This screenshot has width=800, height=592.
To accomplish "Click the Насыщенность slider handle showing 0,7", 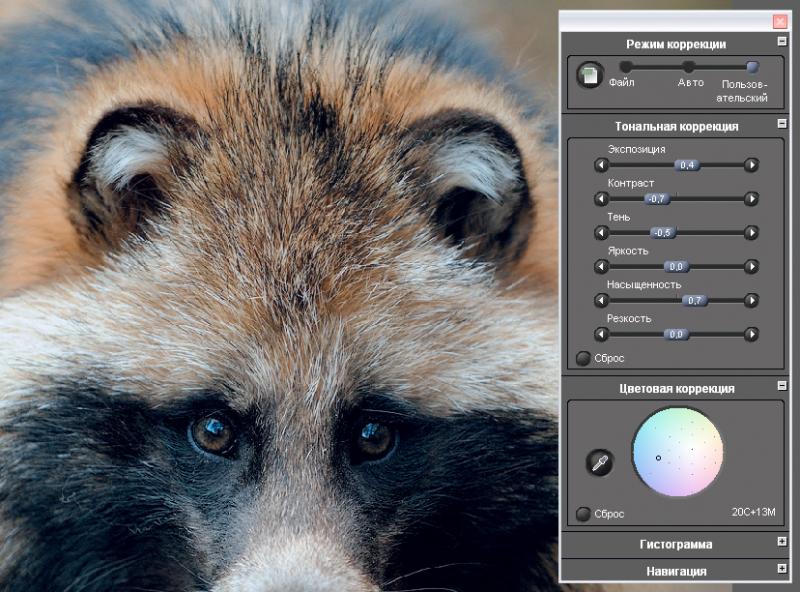I will (x=695, y=300).
